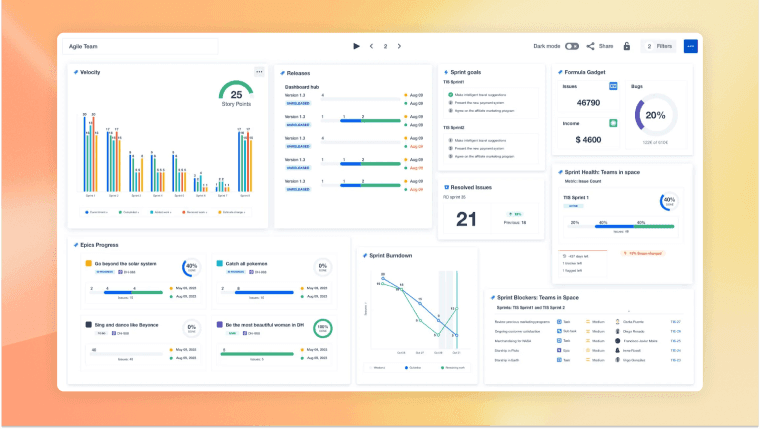Click the 40% ring on solar system epic

click(x=191, y=267)
